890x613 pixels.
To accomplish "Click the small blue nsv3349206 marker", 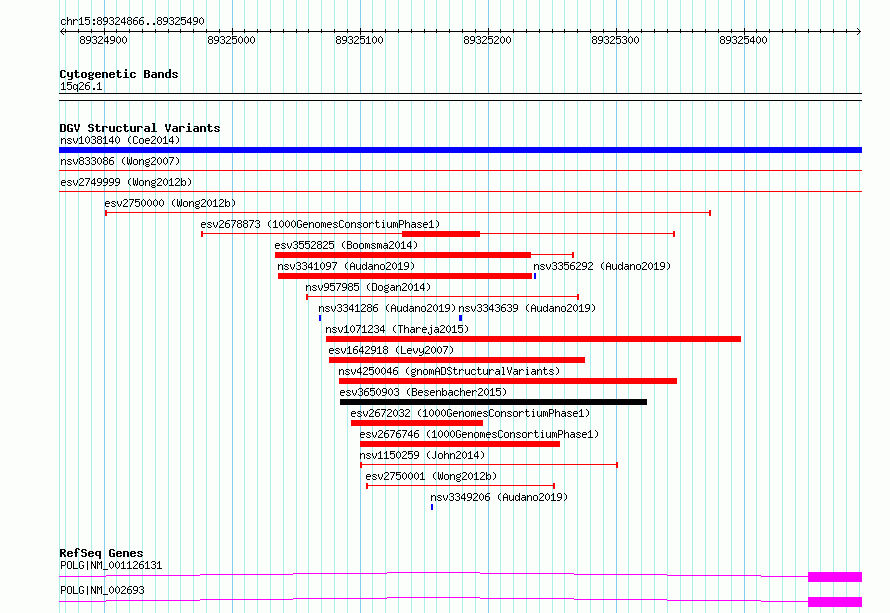I will tap(432, 507).
